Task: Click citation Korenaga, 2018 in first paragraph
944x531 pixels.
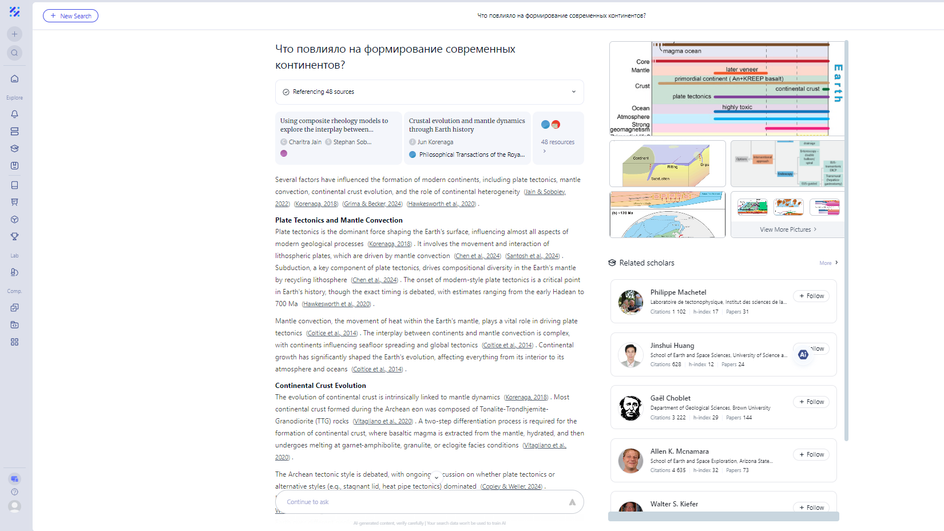Action: [316, 204]
